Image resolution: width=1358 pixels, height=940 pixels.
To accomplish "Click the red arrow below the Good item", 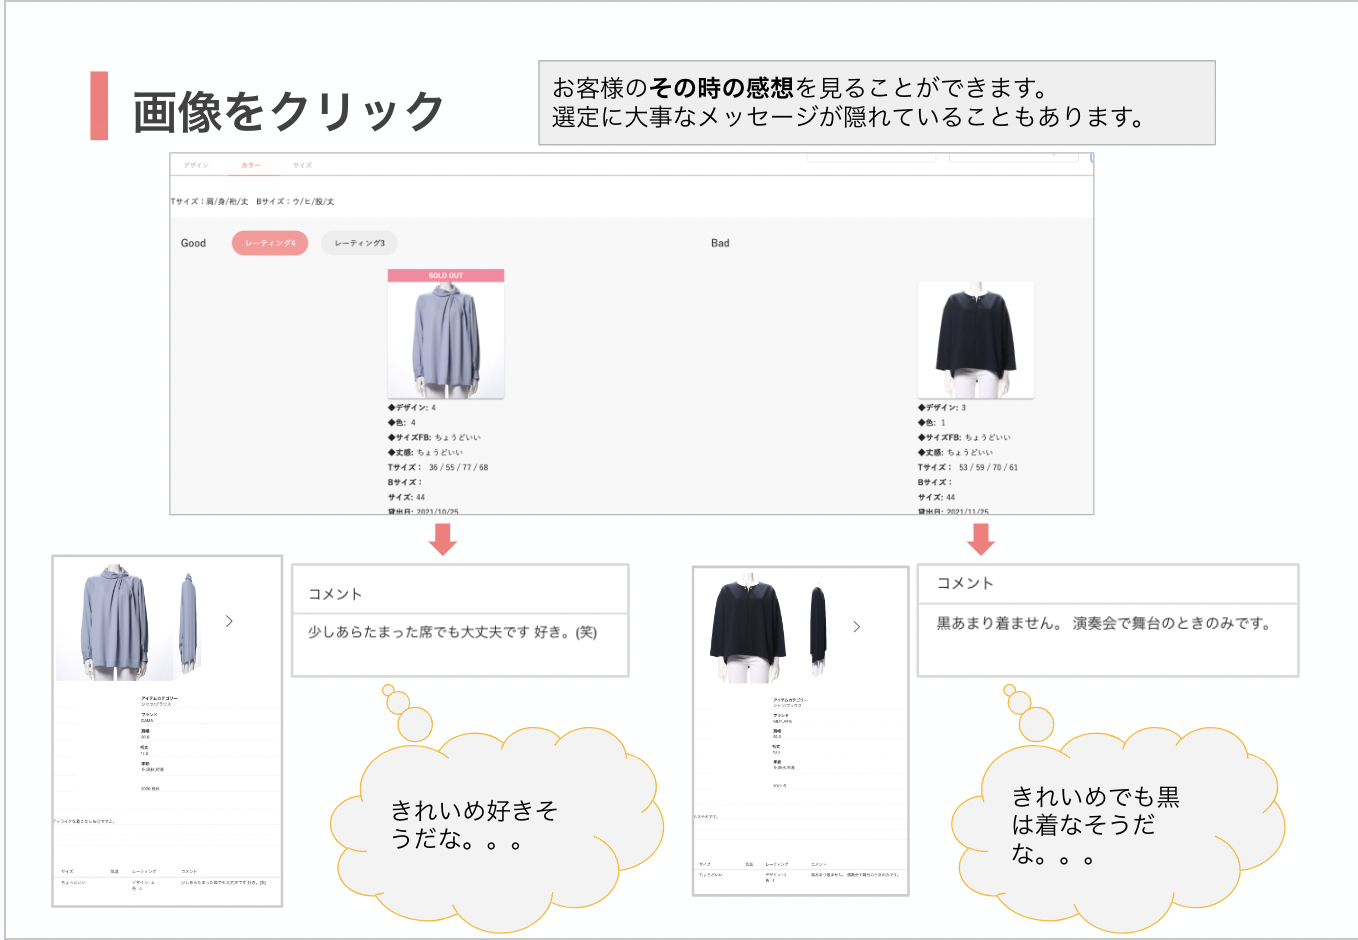I will click(x=442, y=538).
